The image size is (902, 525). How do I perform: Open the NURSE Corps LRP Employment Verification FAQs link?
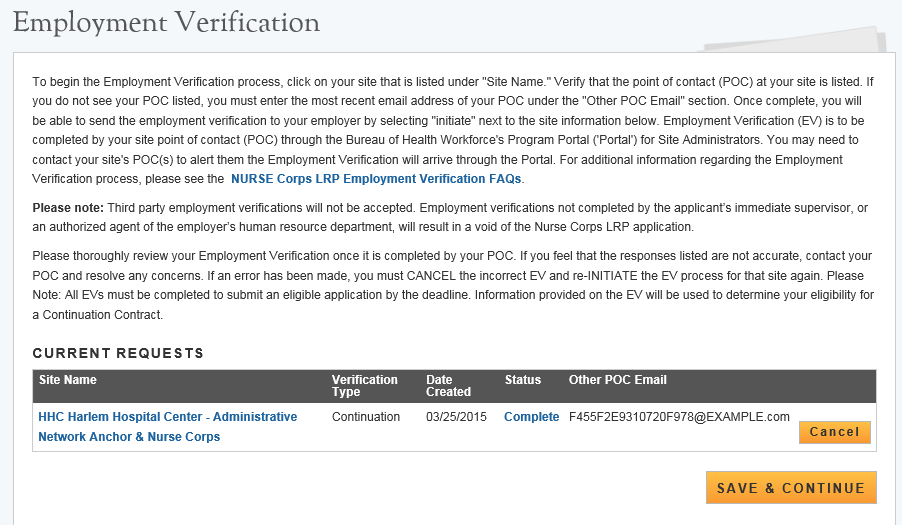pos(376,179)
